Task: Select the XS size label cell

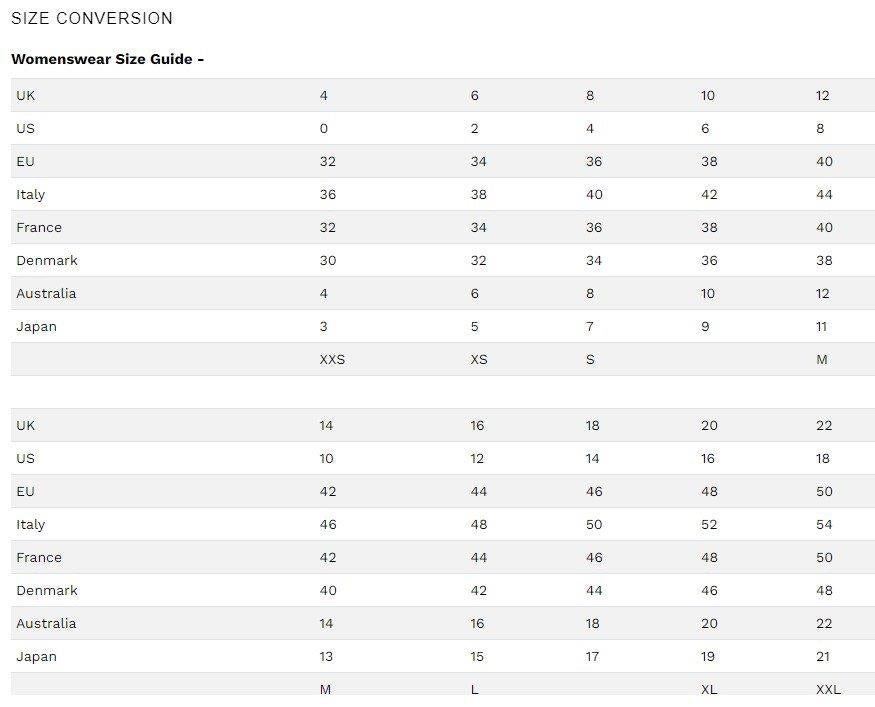Action: 479,360
